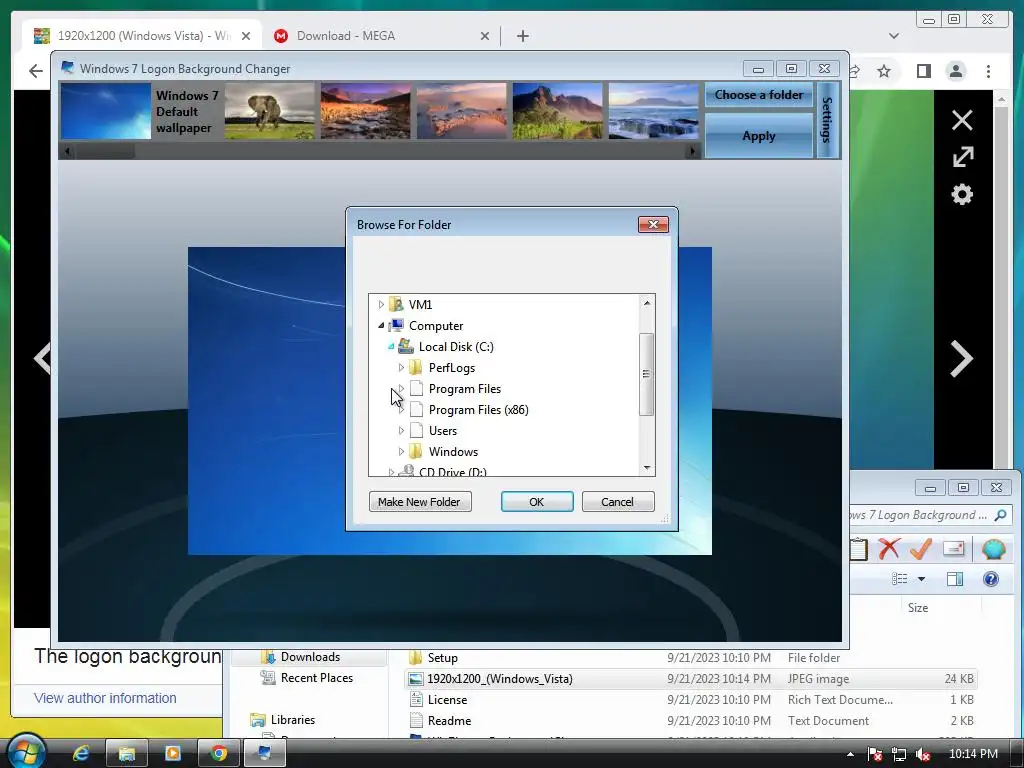This screenshot has height=768, width=1024.
Task: Collapse the Computer tree node
Action: [381, 325]
